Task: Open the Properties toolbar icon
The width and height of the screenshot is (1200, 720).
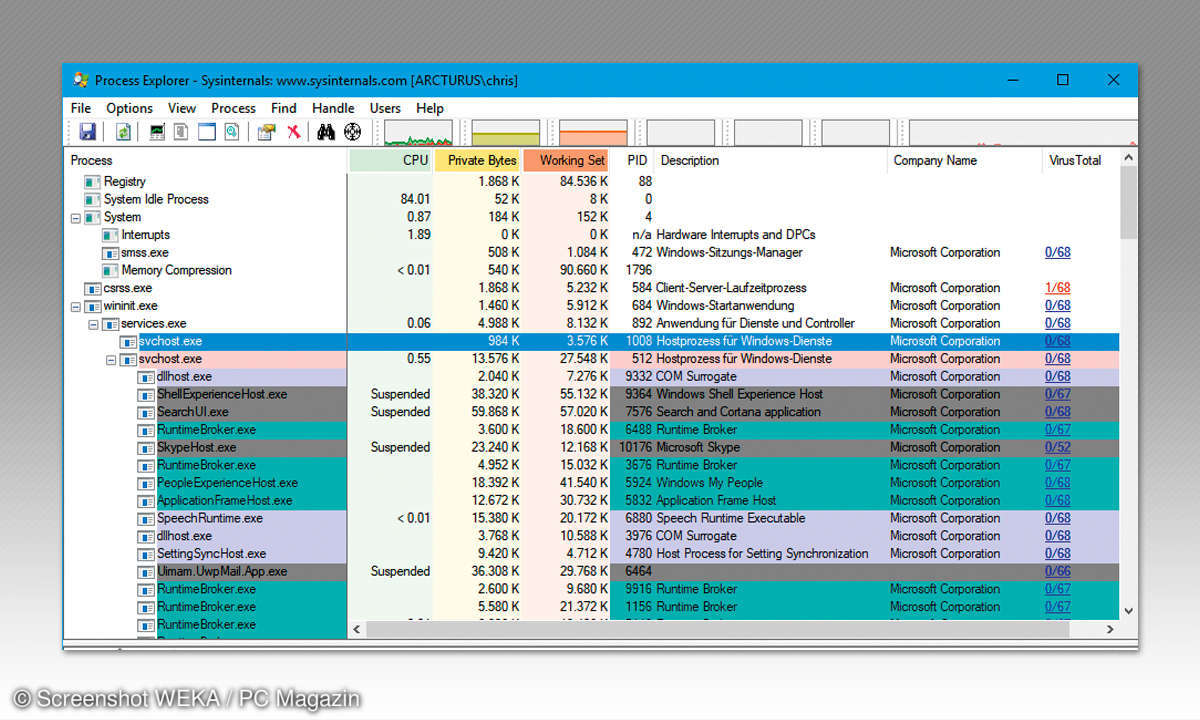Action: click(267, 132)
